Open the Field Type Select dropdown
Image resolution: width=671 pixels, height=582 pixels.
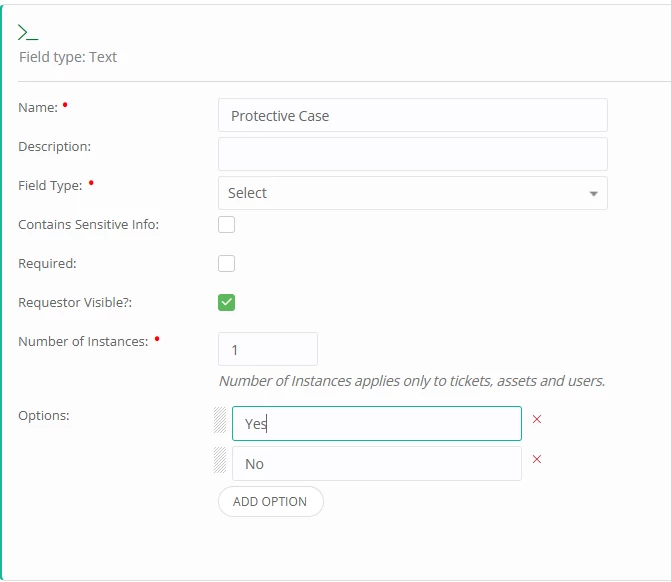pyautogui.click(x=412, y=193)
